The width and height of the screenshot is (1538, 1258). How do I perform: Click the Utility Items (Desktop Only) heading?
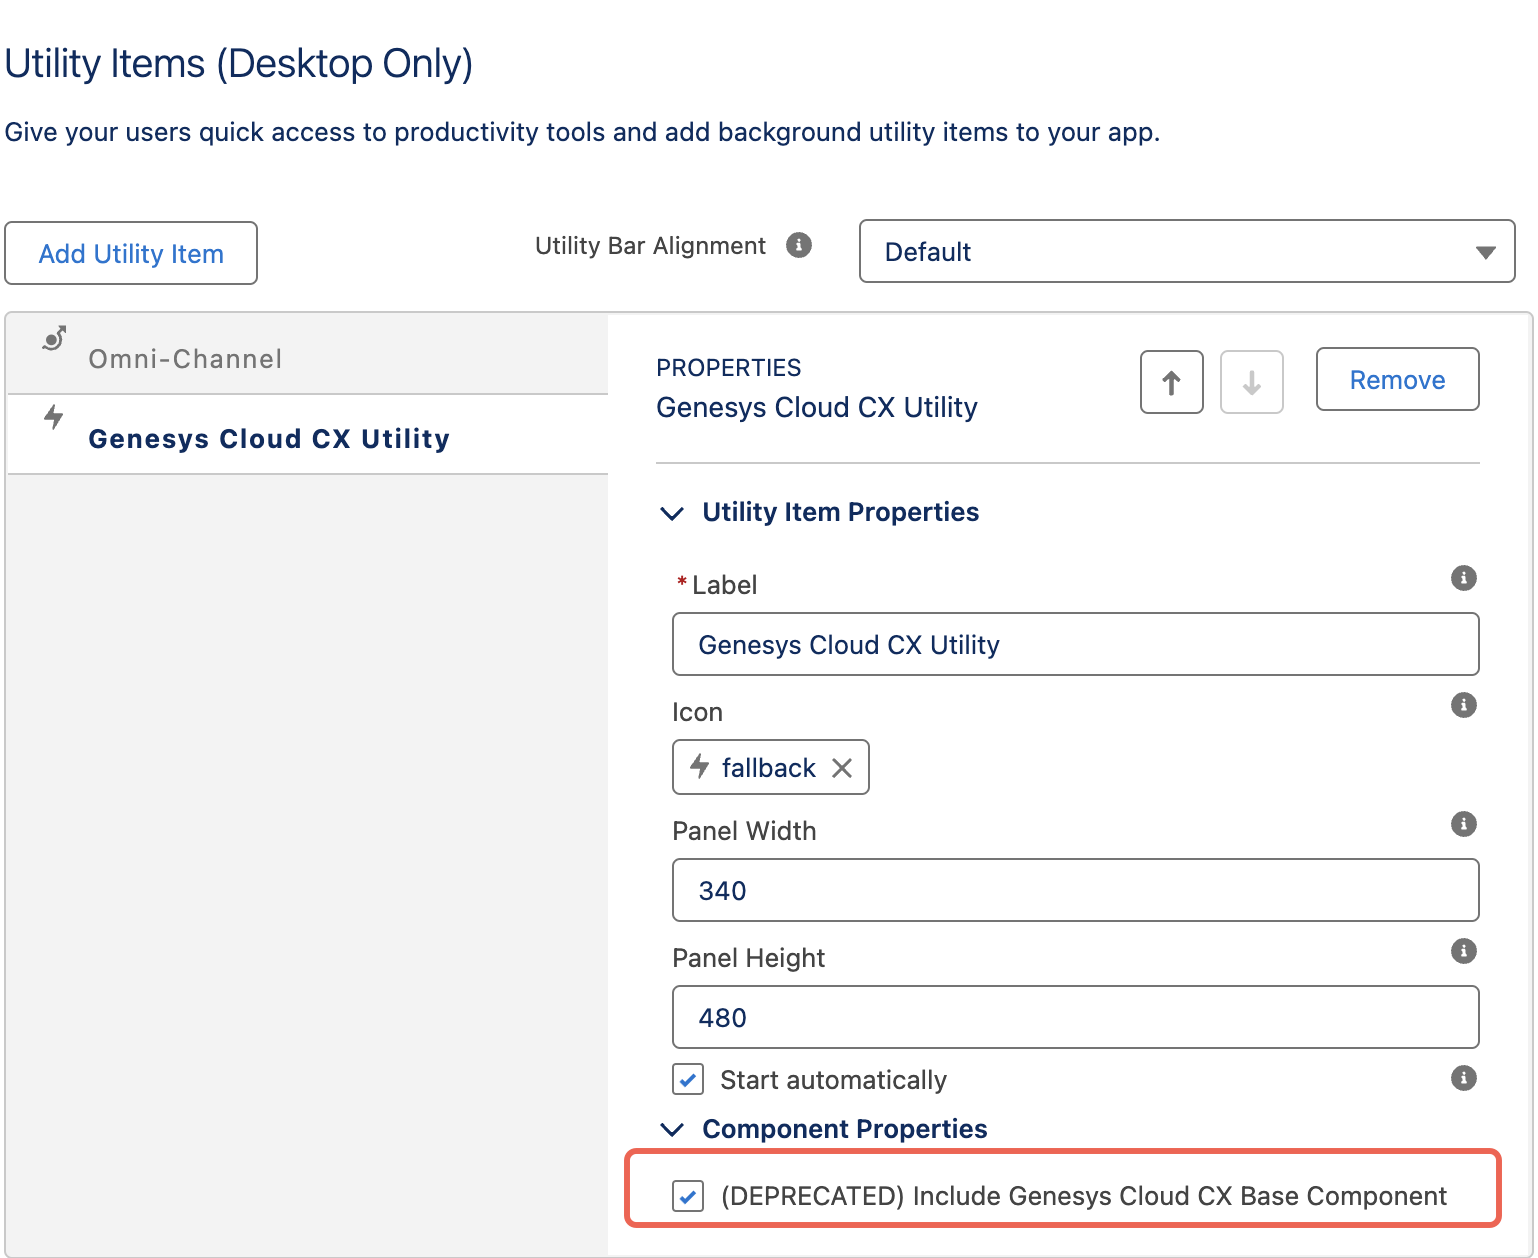point(239,64)
